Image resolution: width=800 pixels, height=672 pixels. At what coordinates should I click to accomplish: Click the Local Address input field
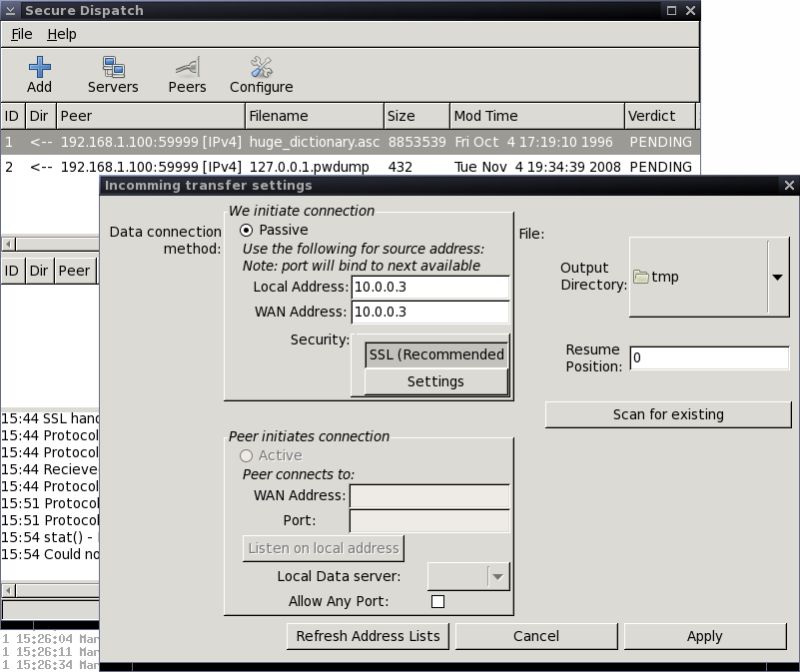tap(430, 287)
